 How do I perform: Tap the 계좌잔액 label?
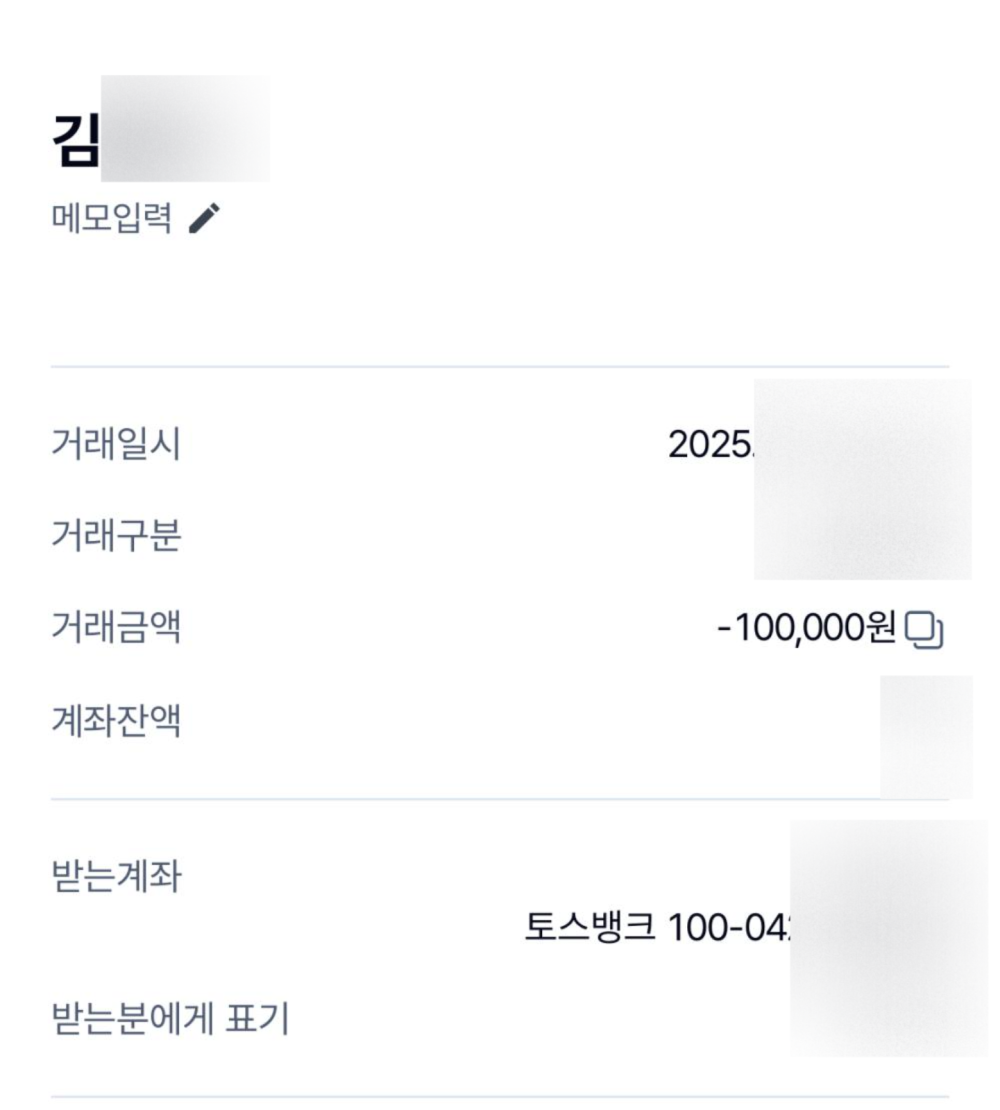tap(115, 720)
